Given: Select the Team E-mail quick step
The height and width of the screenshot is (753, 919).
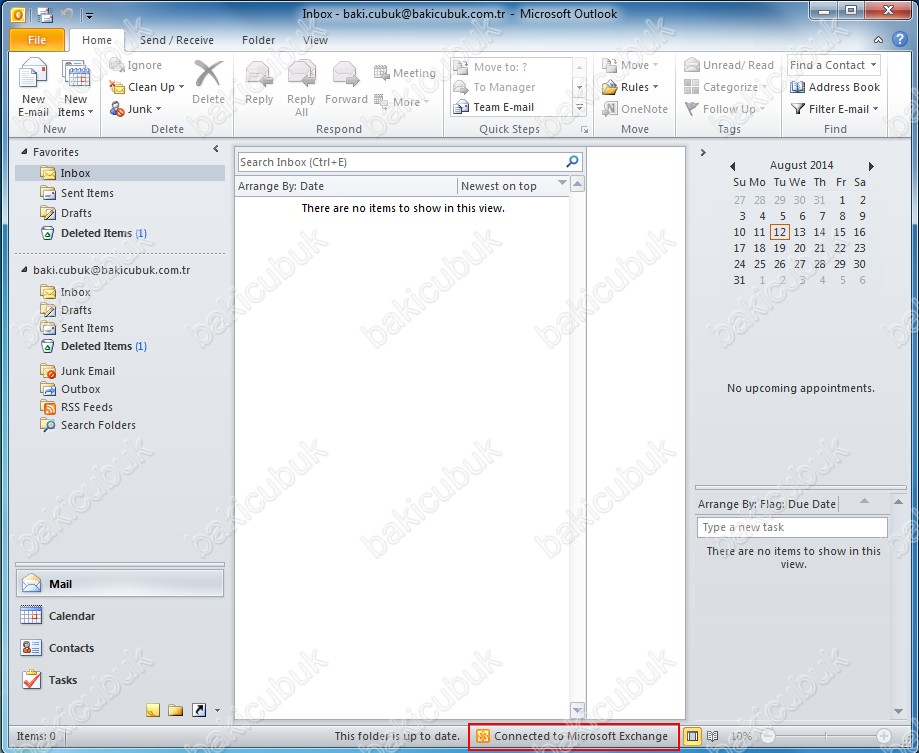Looking at the screenshot, I should pos(511,107).
